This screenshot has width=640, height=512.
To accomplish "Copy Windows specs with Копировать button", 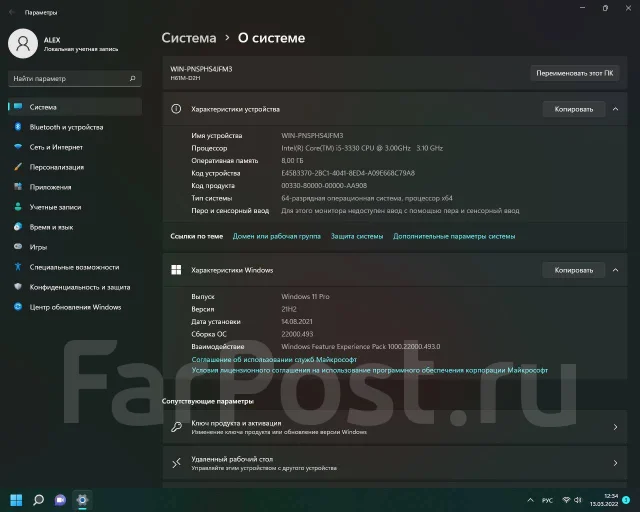I will click(573, 270).
